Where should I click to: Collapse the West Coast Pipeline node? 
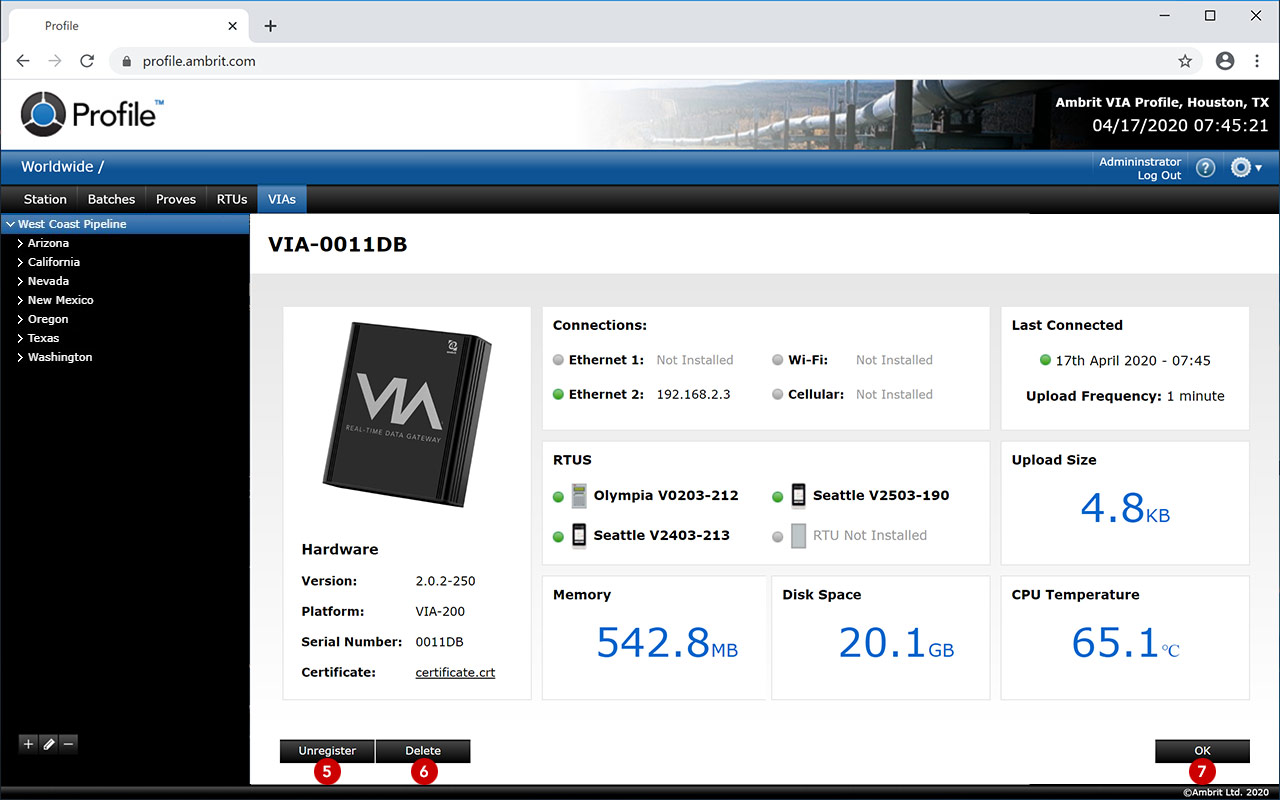10,225
